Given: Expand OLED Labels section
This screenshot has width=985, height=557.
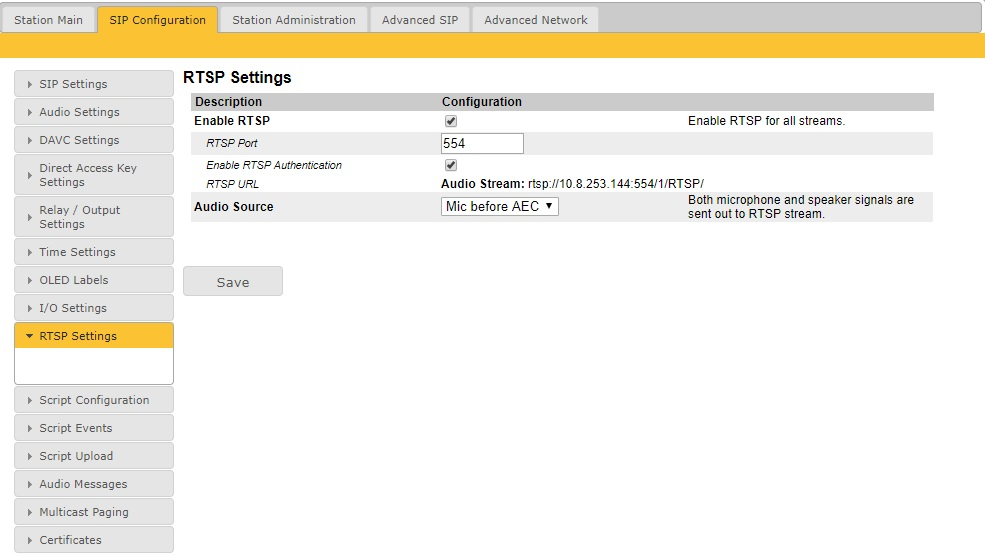Looking at the screenshot, I should [x=94, y=280].
